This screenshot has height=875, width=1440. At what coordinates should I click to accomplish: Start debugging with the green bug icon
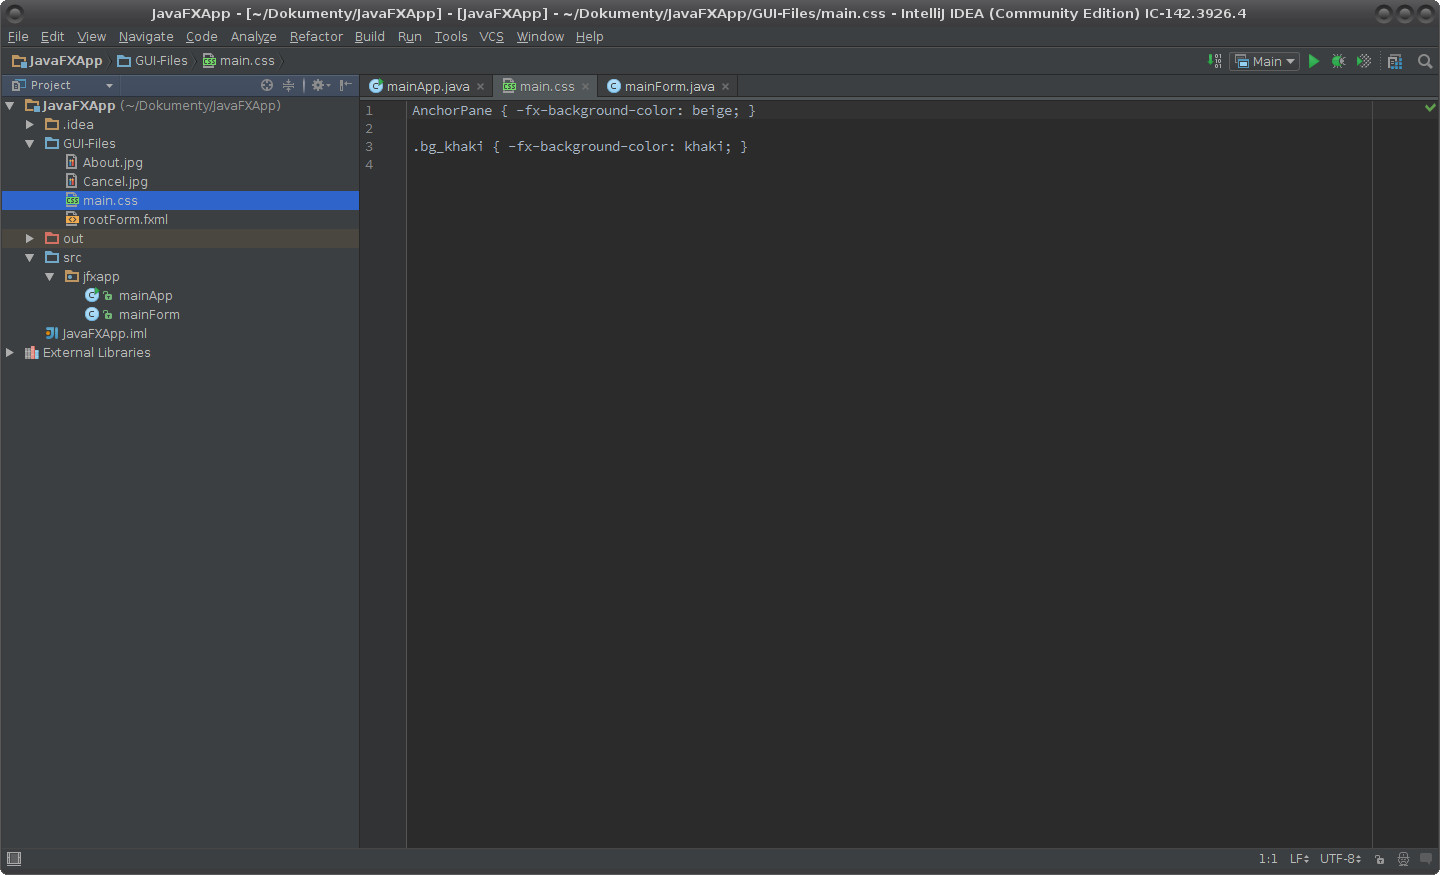click(1338, 61)
